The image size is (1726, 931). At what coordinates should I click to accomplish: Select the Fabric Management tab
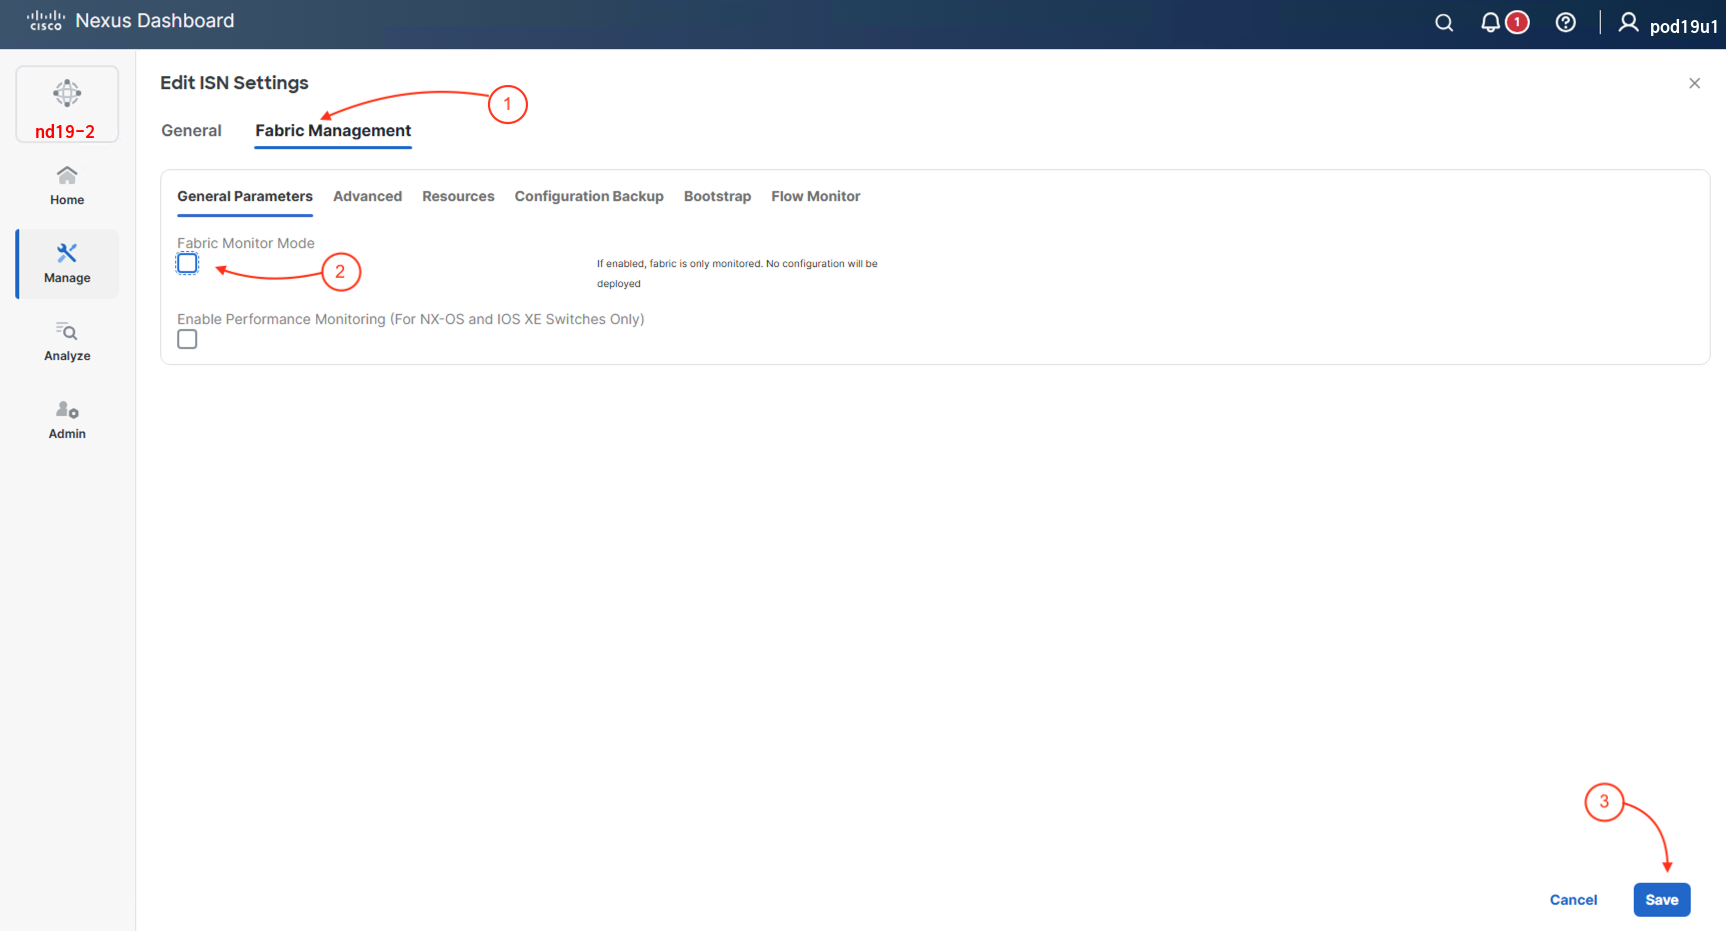pos(333,131)
